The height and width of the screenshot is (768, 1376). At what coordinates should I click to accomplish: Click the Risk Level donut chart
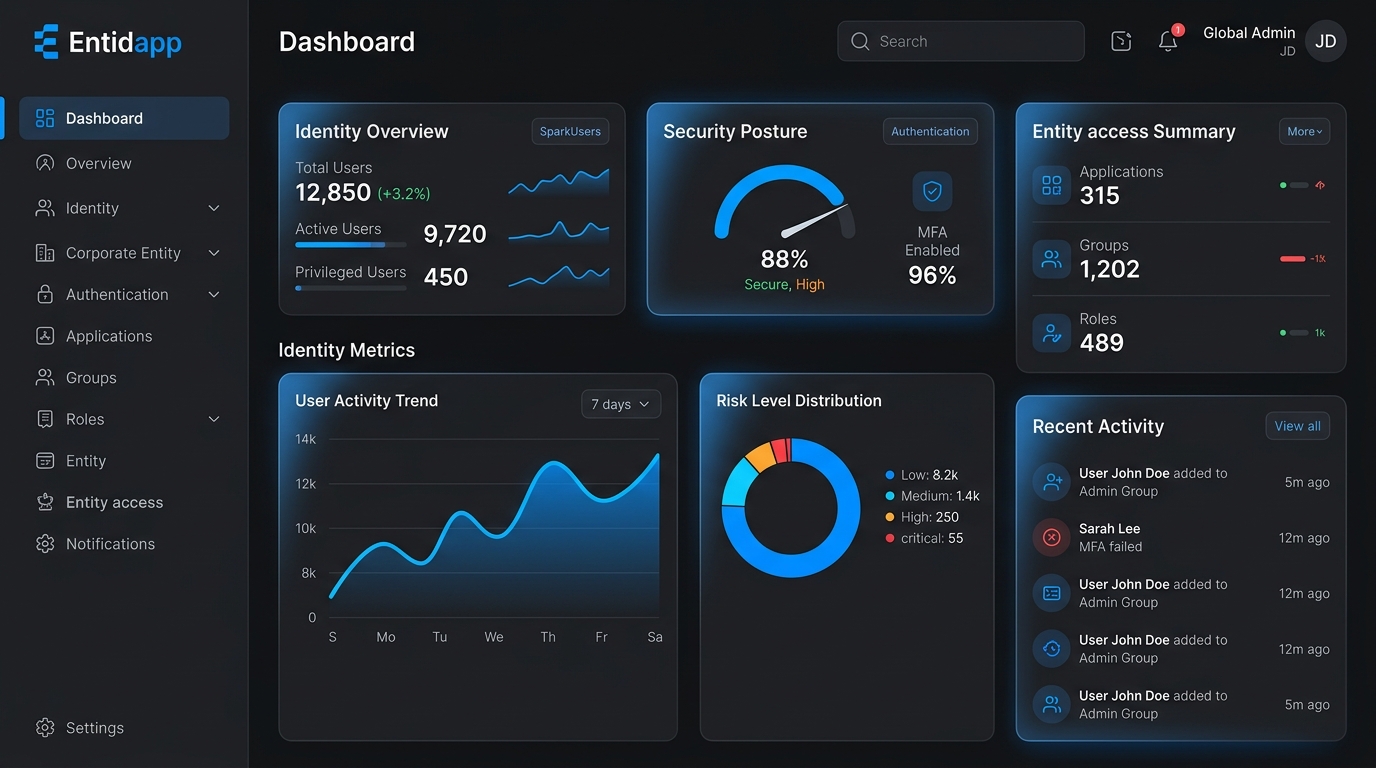tap(791, 507)
